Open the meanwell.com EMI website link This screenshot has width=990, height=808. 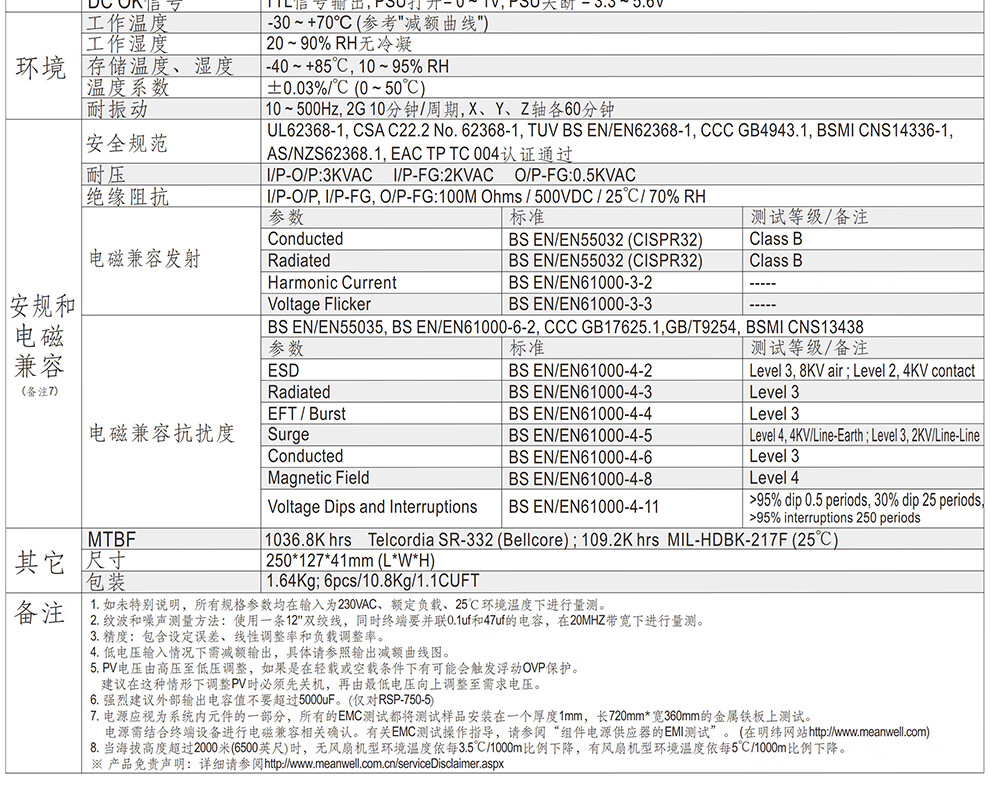868,732
